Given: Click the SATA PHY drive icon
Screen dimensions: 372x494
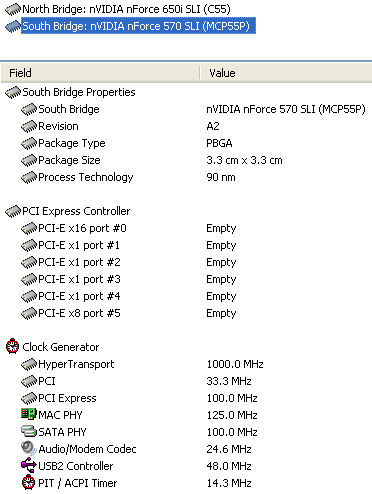Looking at the screenshot, I should click(x=29, y=431).
